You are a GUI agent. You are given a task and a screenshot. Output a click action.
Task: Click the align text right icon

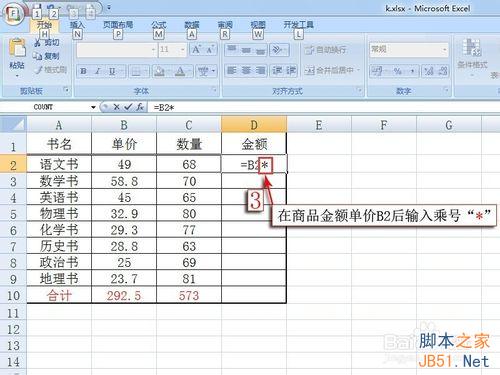tap(260, 71)
